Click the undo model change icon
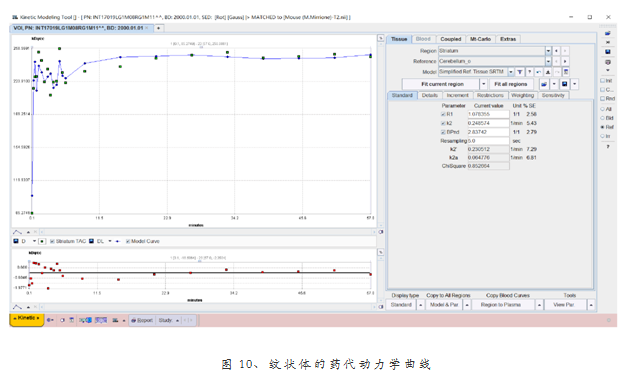The image size is (627, 379). (539, 72)
